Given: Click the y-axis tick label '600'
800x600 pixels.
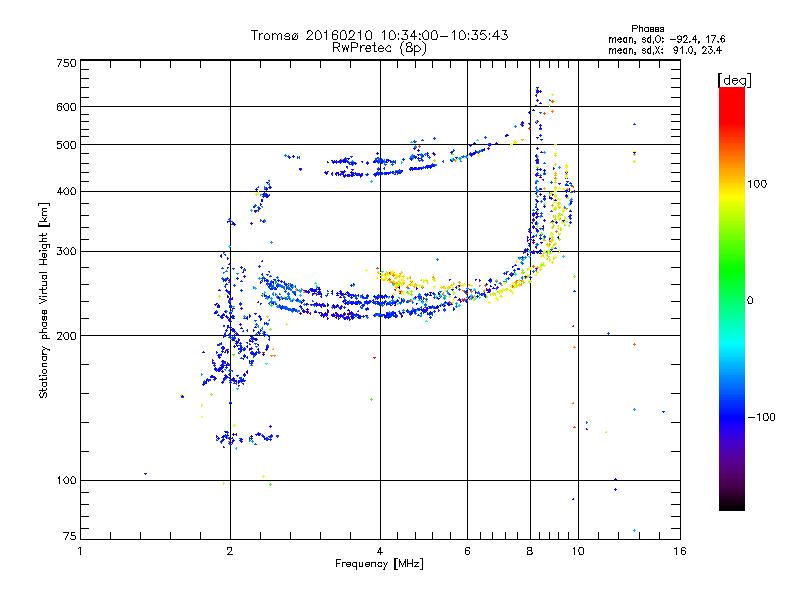Looking at the screenshot, I should pos(67,107).
